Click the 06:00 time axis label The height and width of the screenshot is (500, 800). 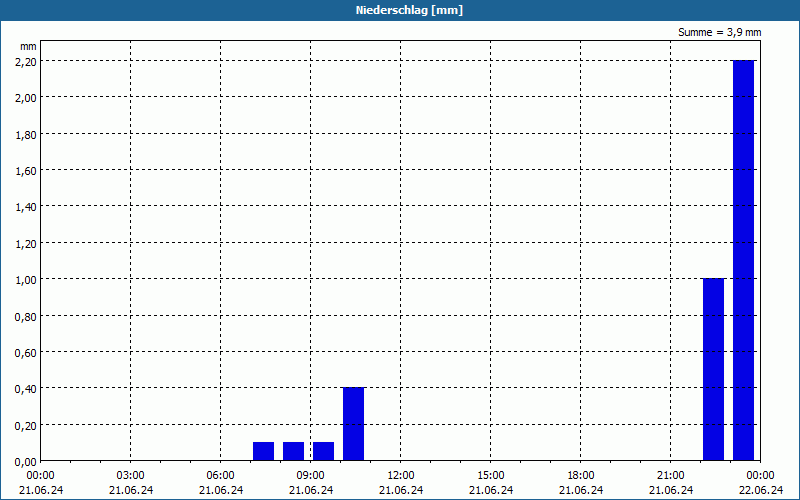pyautogui.click(x=220, y=476)
